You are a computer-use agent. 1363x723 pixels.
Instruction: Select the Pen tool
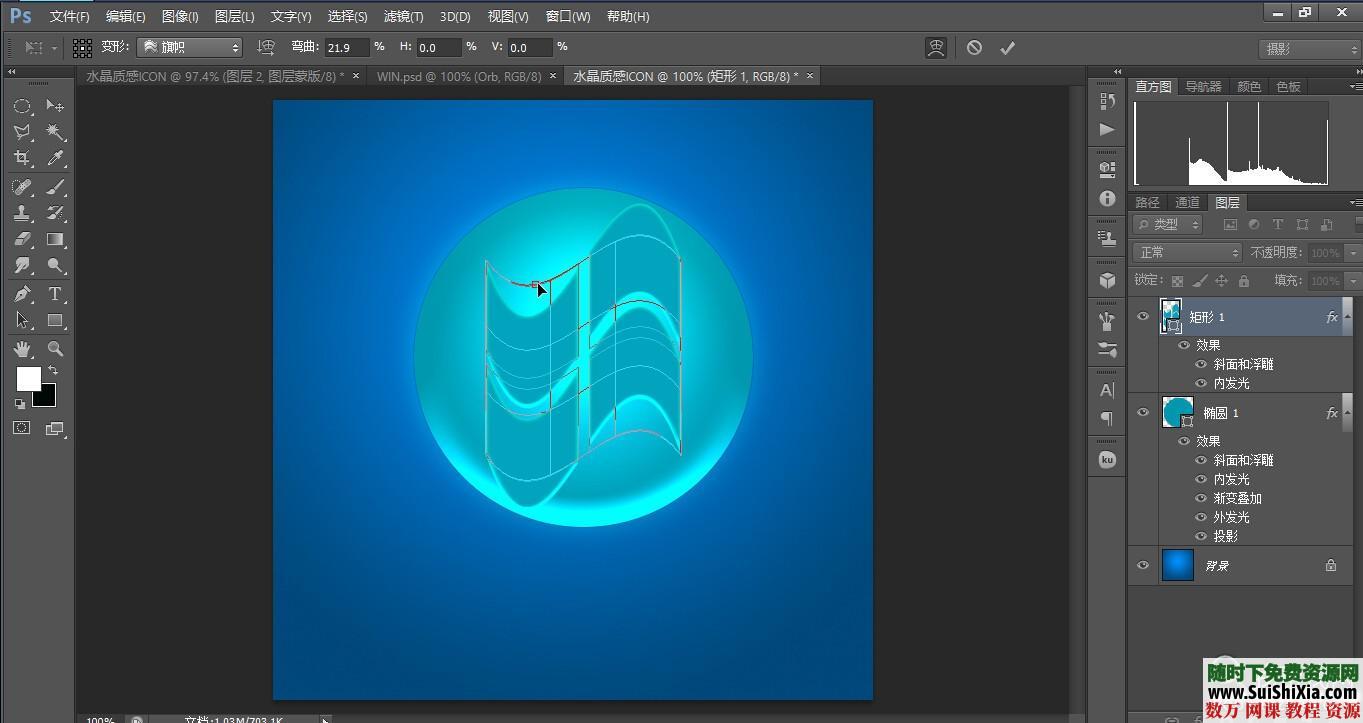pyautogui.click(x=22, y=294)
